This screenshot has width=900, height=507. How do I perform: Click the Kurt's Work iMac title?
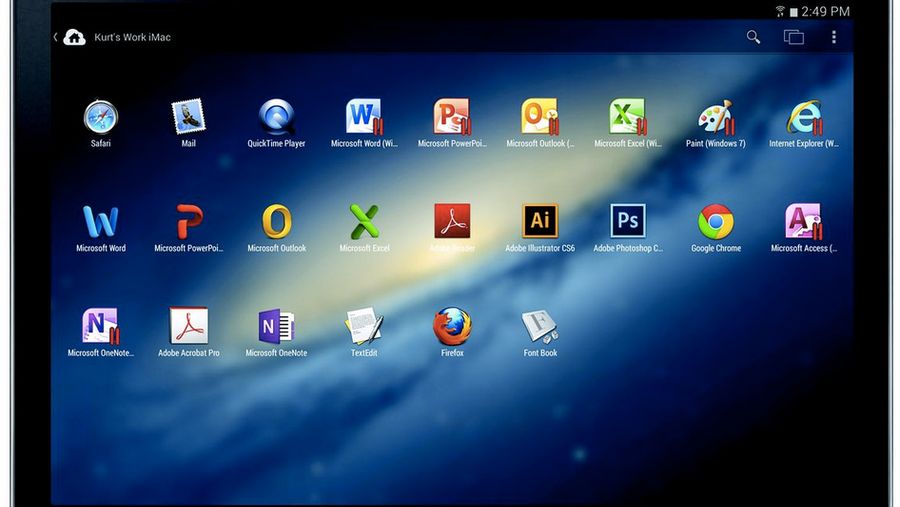coord(133,37)
